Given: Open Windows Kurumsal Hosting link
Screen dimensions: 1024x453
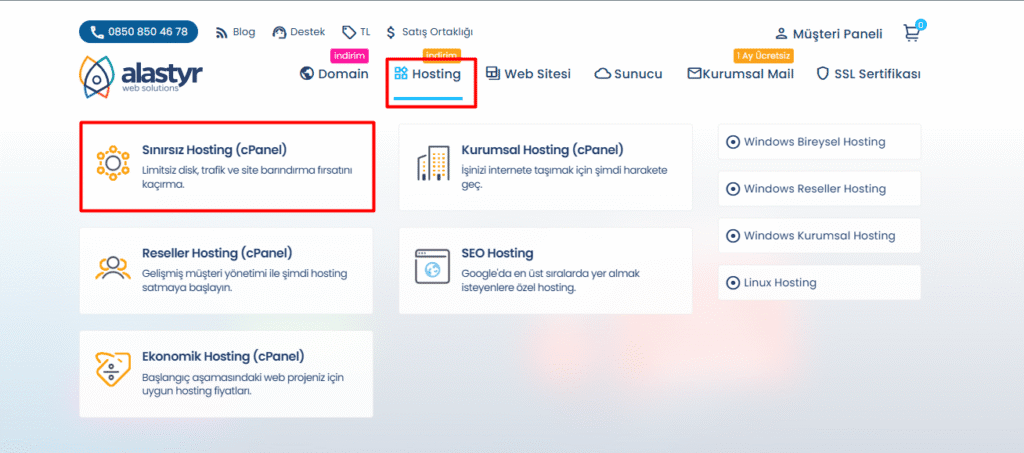Looking at the screenshot, I should [x=820, y=236].
